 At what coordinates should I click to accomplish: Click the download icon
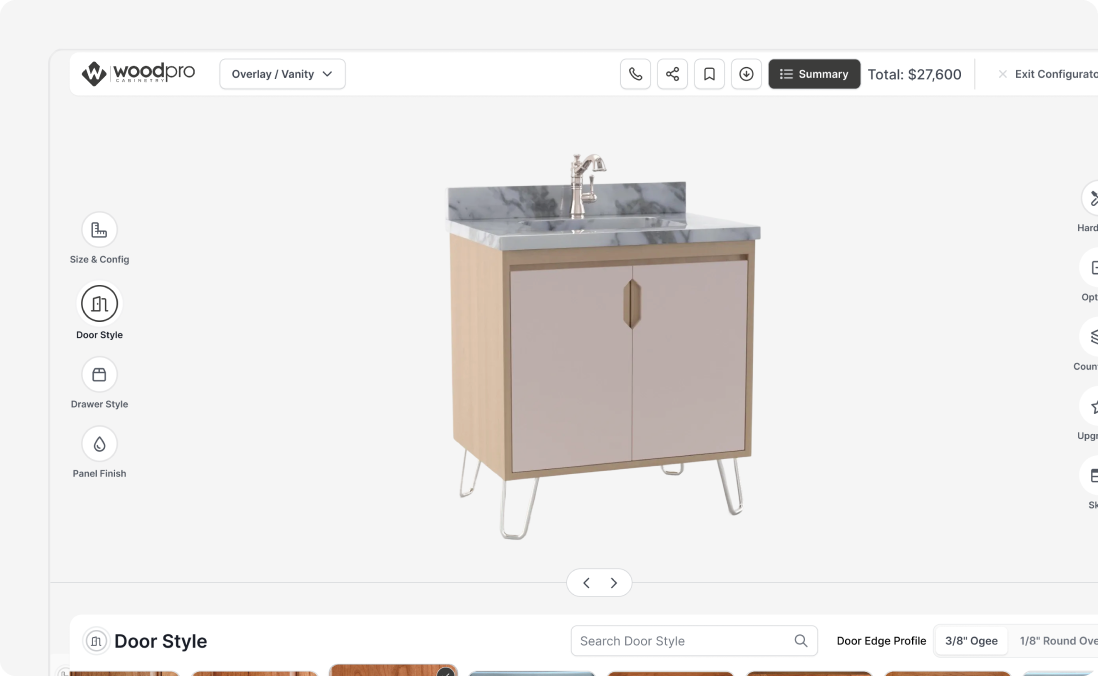pyautogui.click(x=746, y=74)
